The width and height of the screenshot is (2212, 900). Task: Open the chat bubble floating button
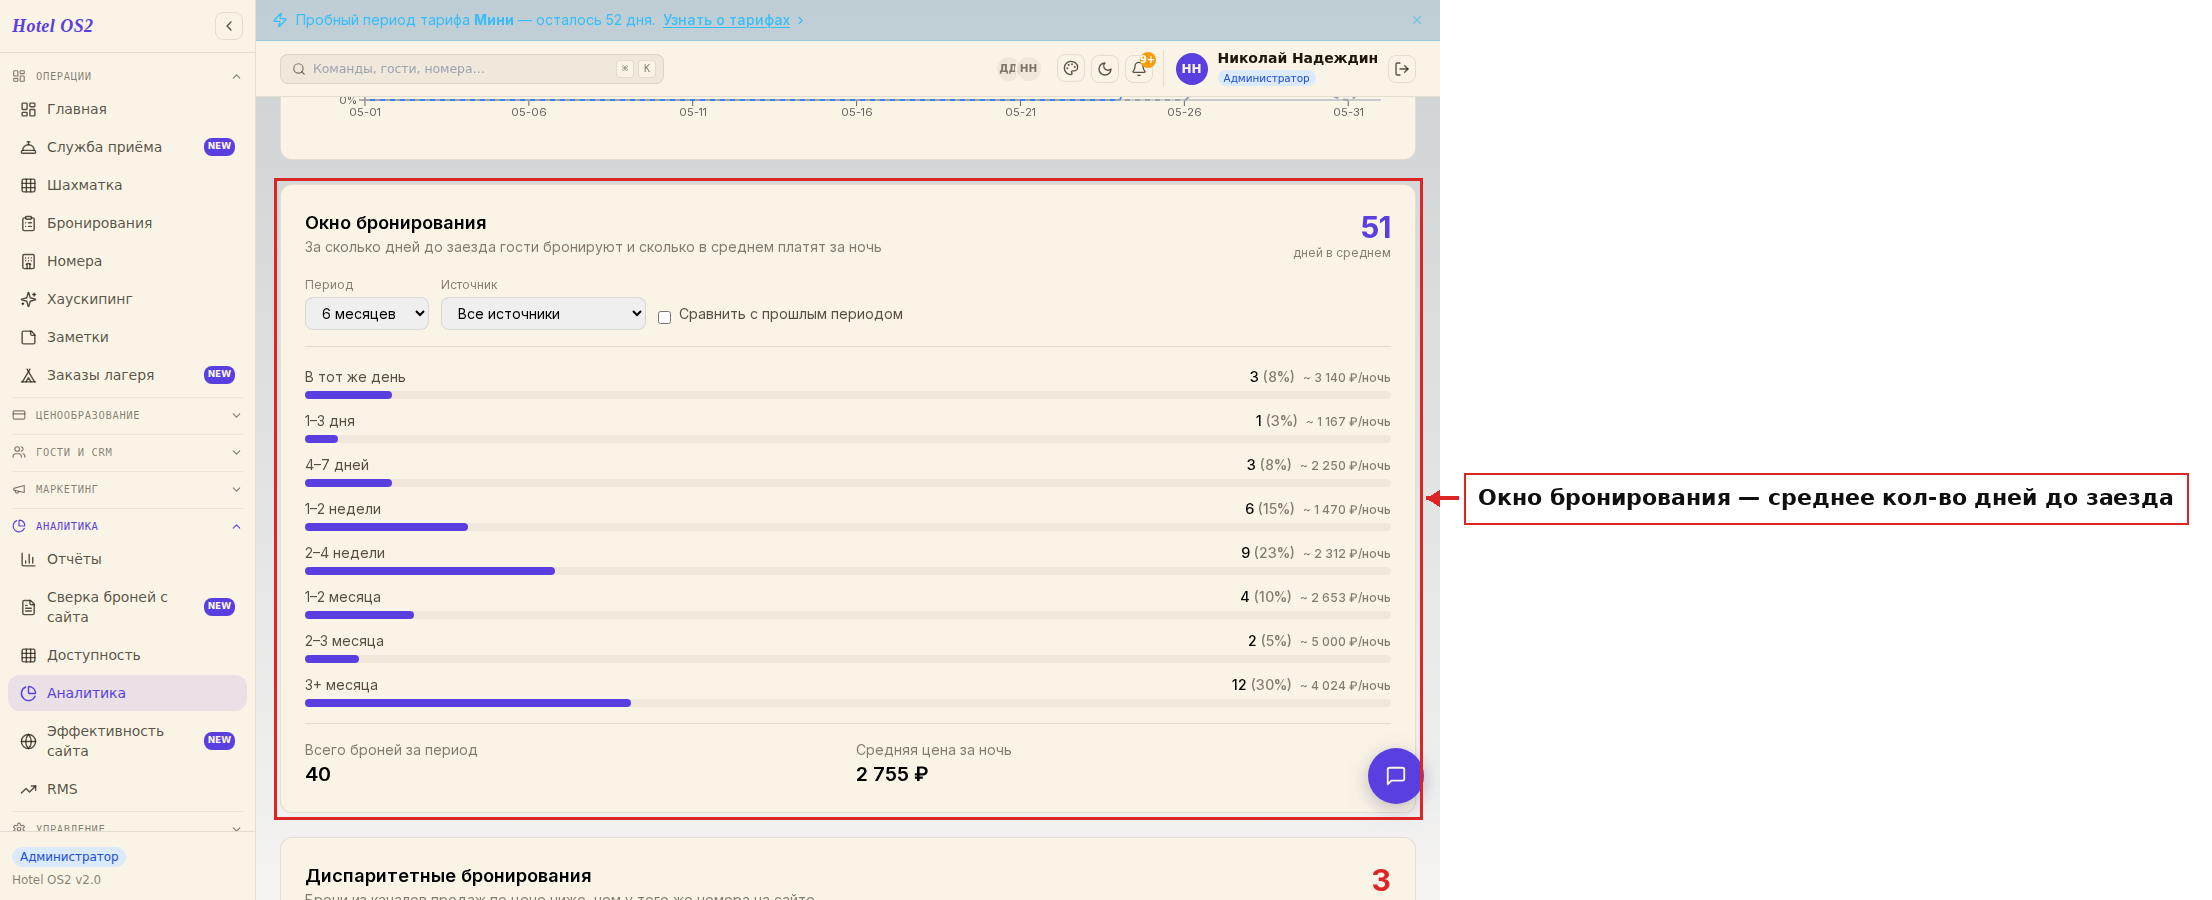pos(1395,776)
